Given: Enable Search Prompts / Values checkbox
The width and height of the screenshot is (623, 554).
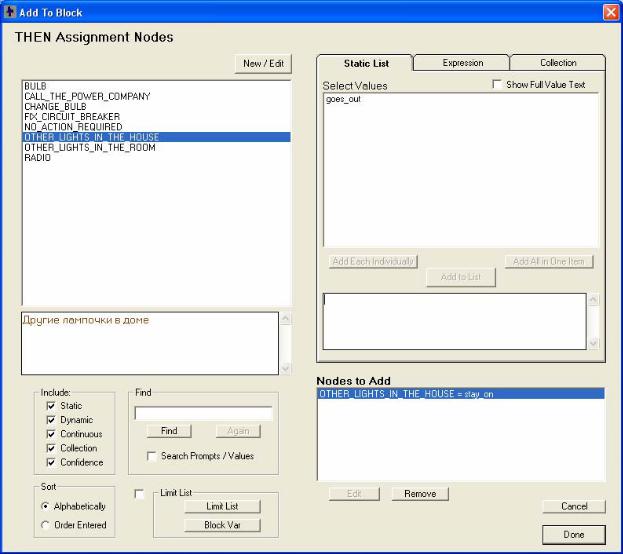Looking at the screenshot, I should (x=151, y=456).
